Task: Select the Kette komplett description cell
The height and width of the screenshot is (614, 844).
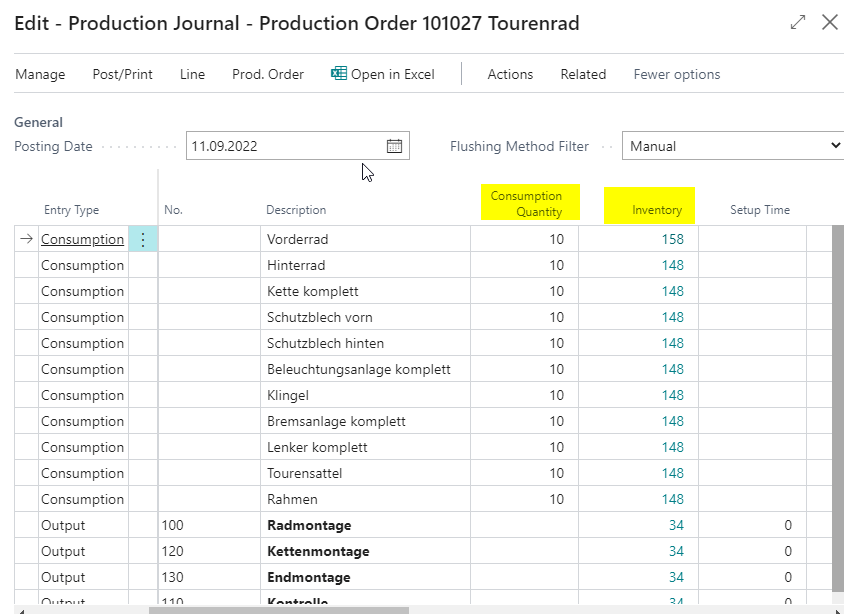Action: 365,291
